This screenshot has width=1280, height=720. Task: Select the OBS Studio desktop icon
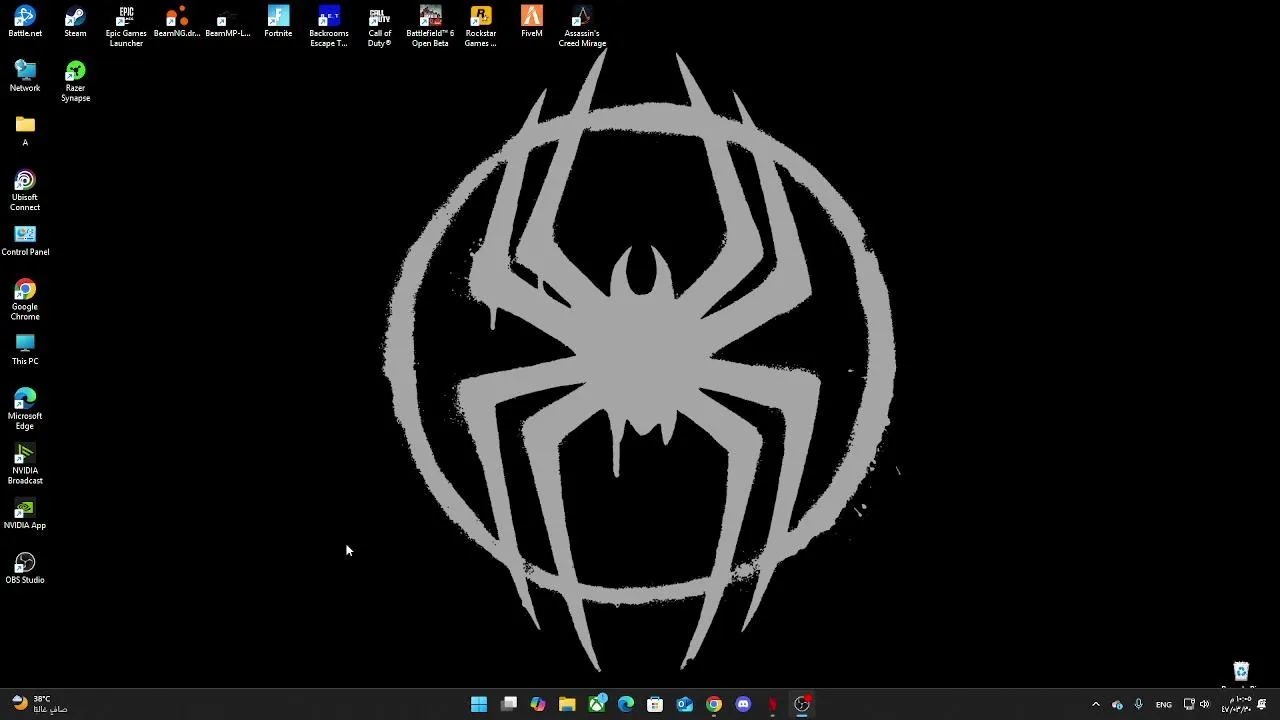25,568
